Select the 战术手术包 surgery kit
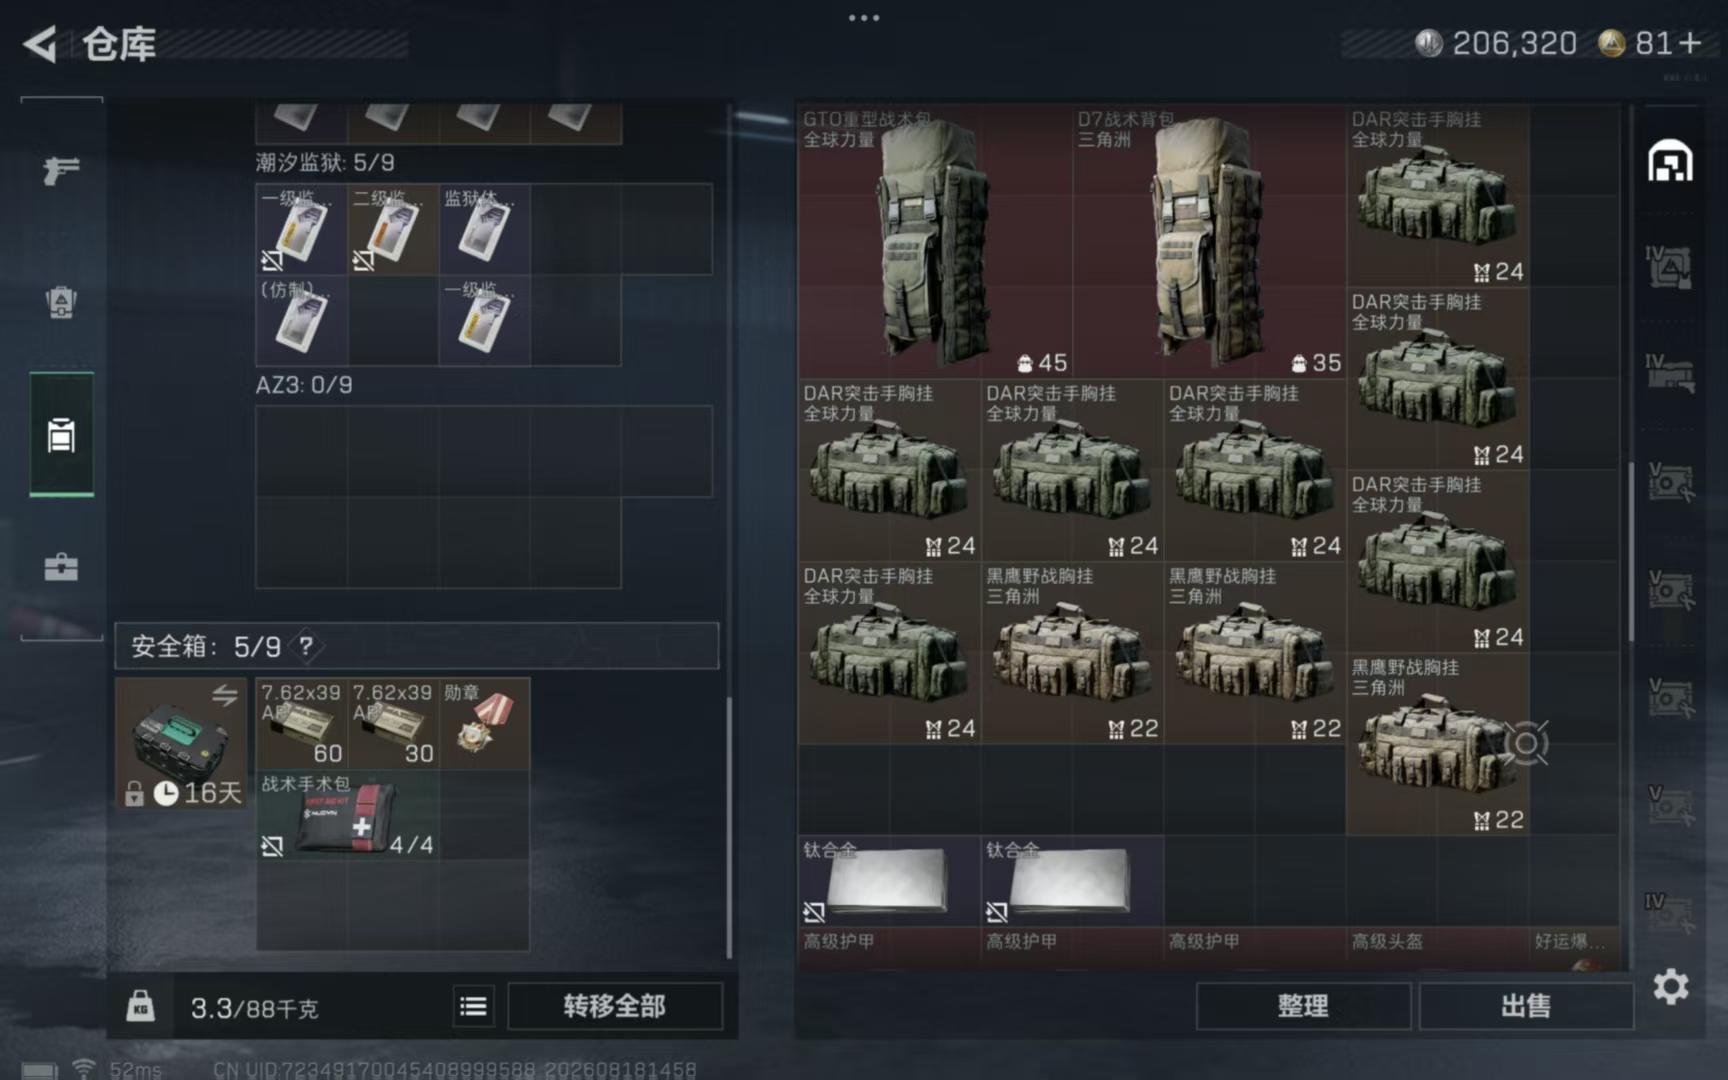 tap(347, 815)
